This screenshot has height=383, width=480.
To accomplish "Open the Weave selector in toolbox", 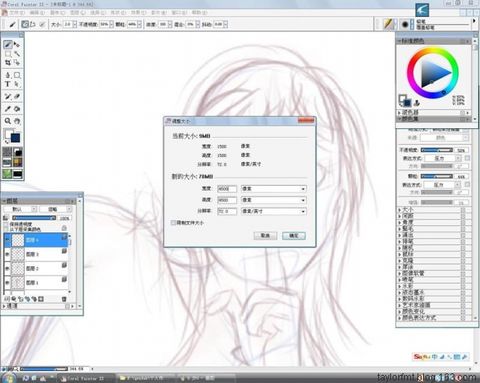I will pyautogui.click(x=18, y=162).
